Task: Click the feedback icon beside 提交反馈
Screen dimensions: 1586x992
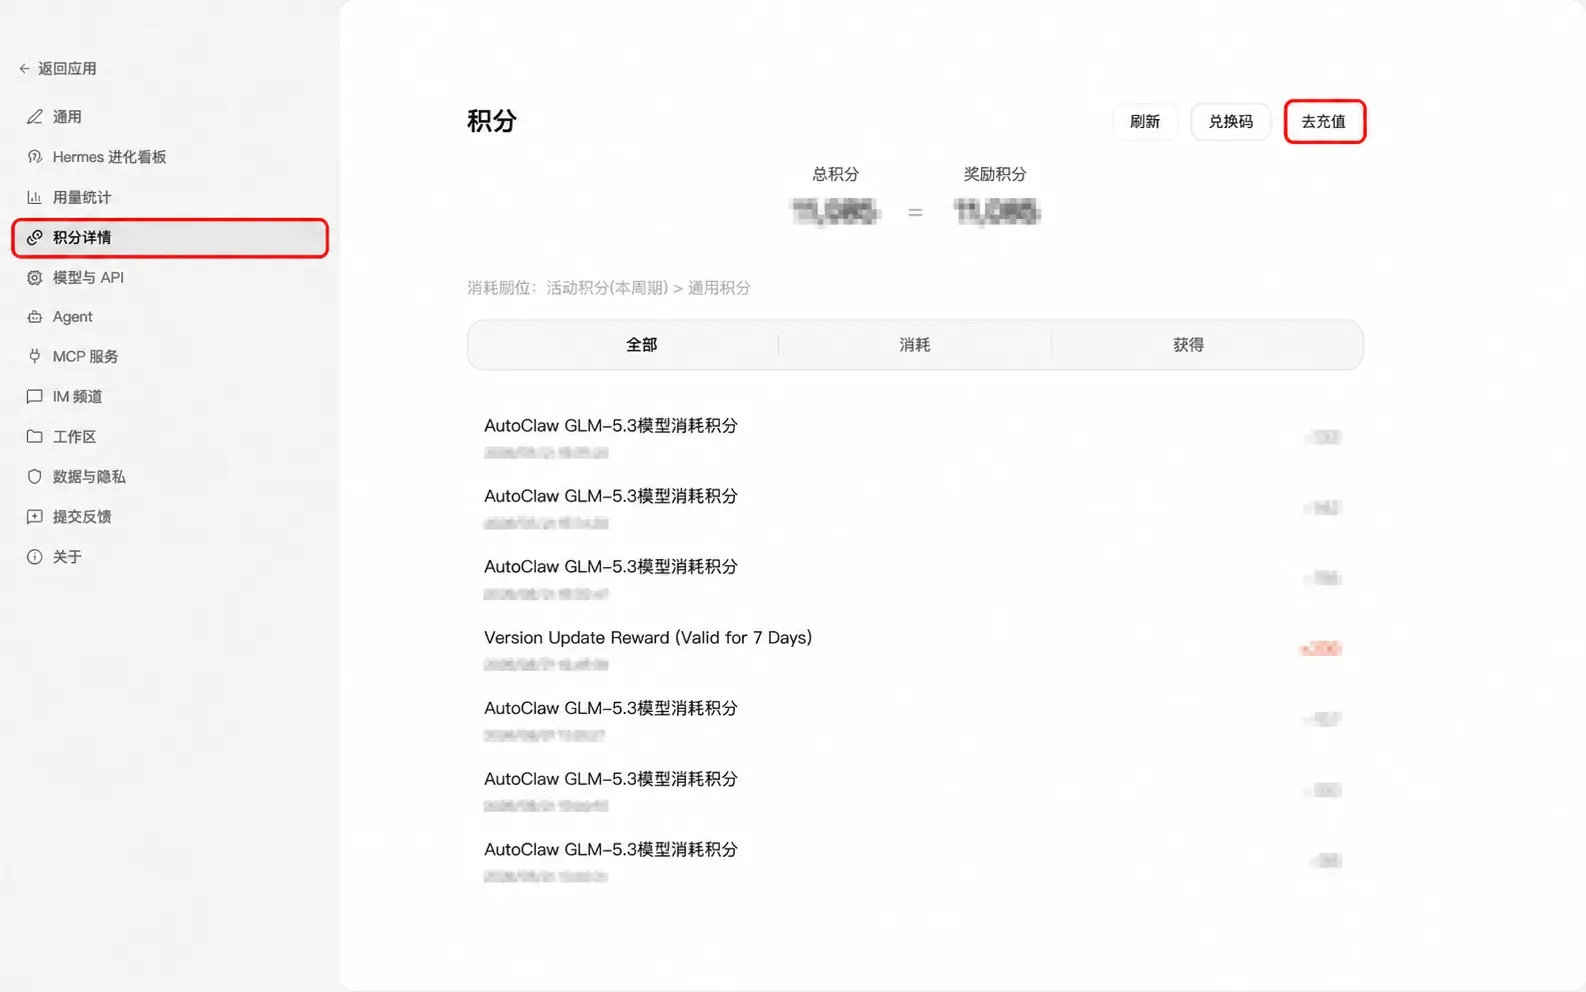Action: pyautogui.click(x=35, y=517)
